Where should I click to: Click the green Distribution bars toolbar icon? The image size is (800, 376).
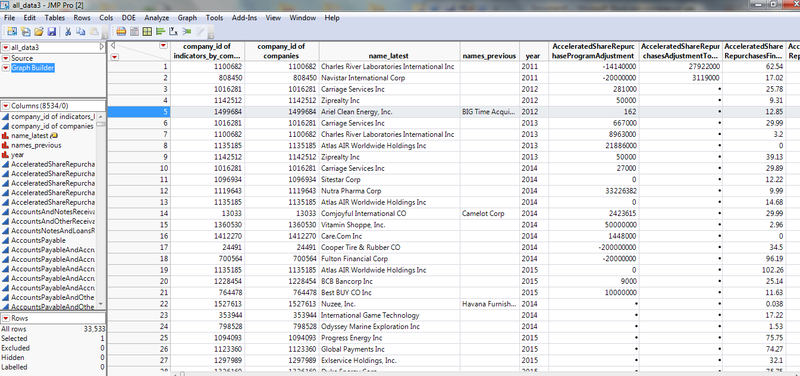(x=160, y=32)
